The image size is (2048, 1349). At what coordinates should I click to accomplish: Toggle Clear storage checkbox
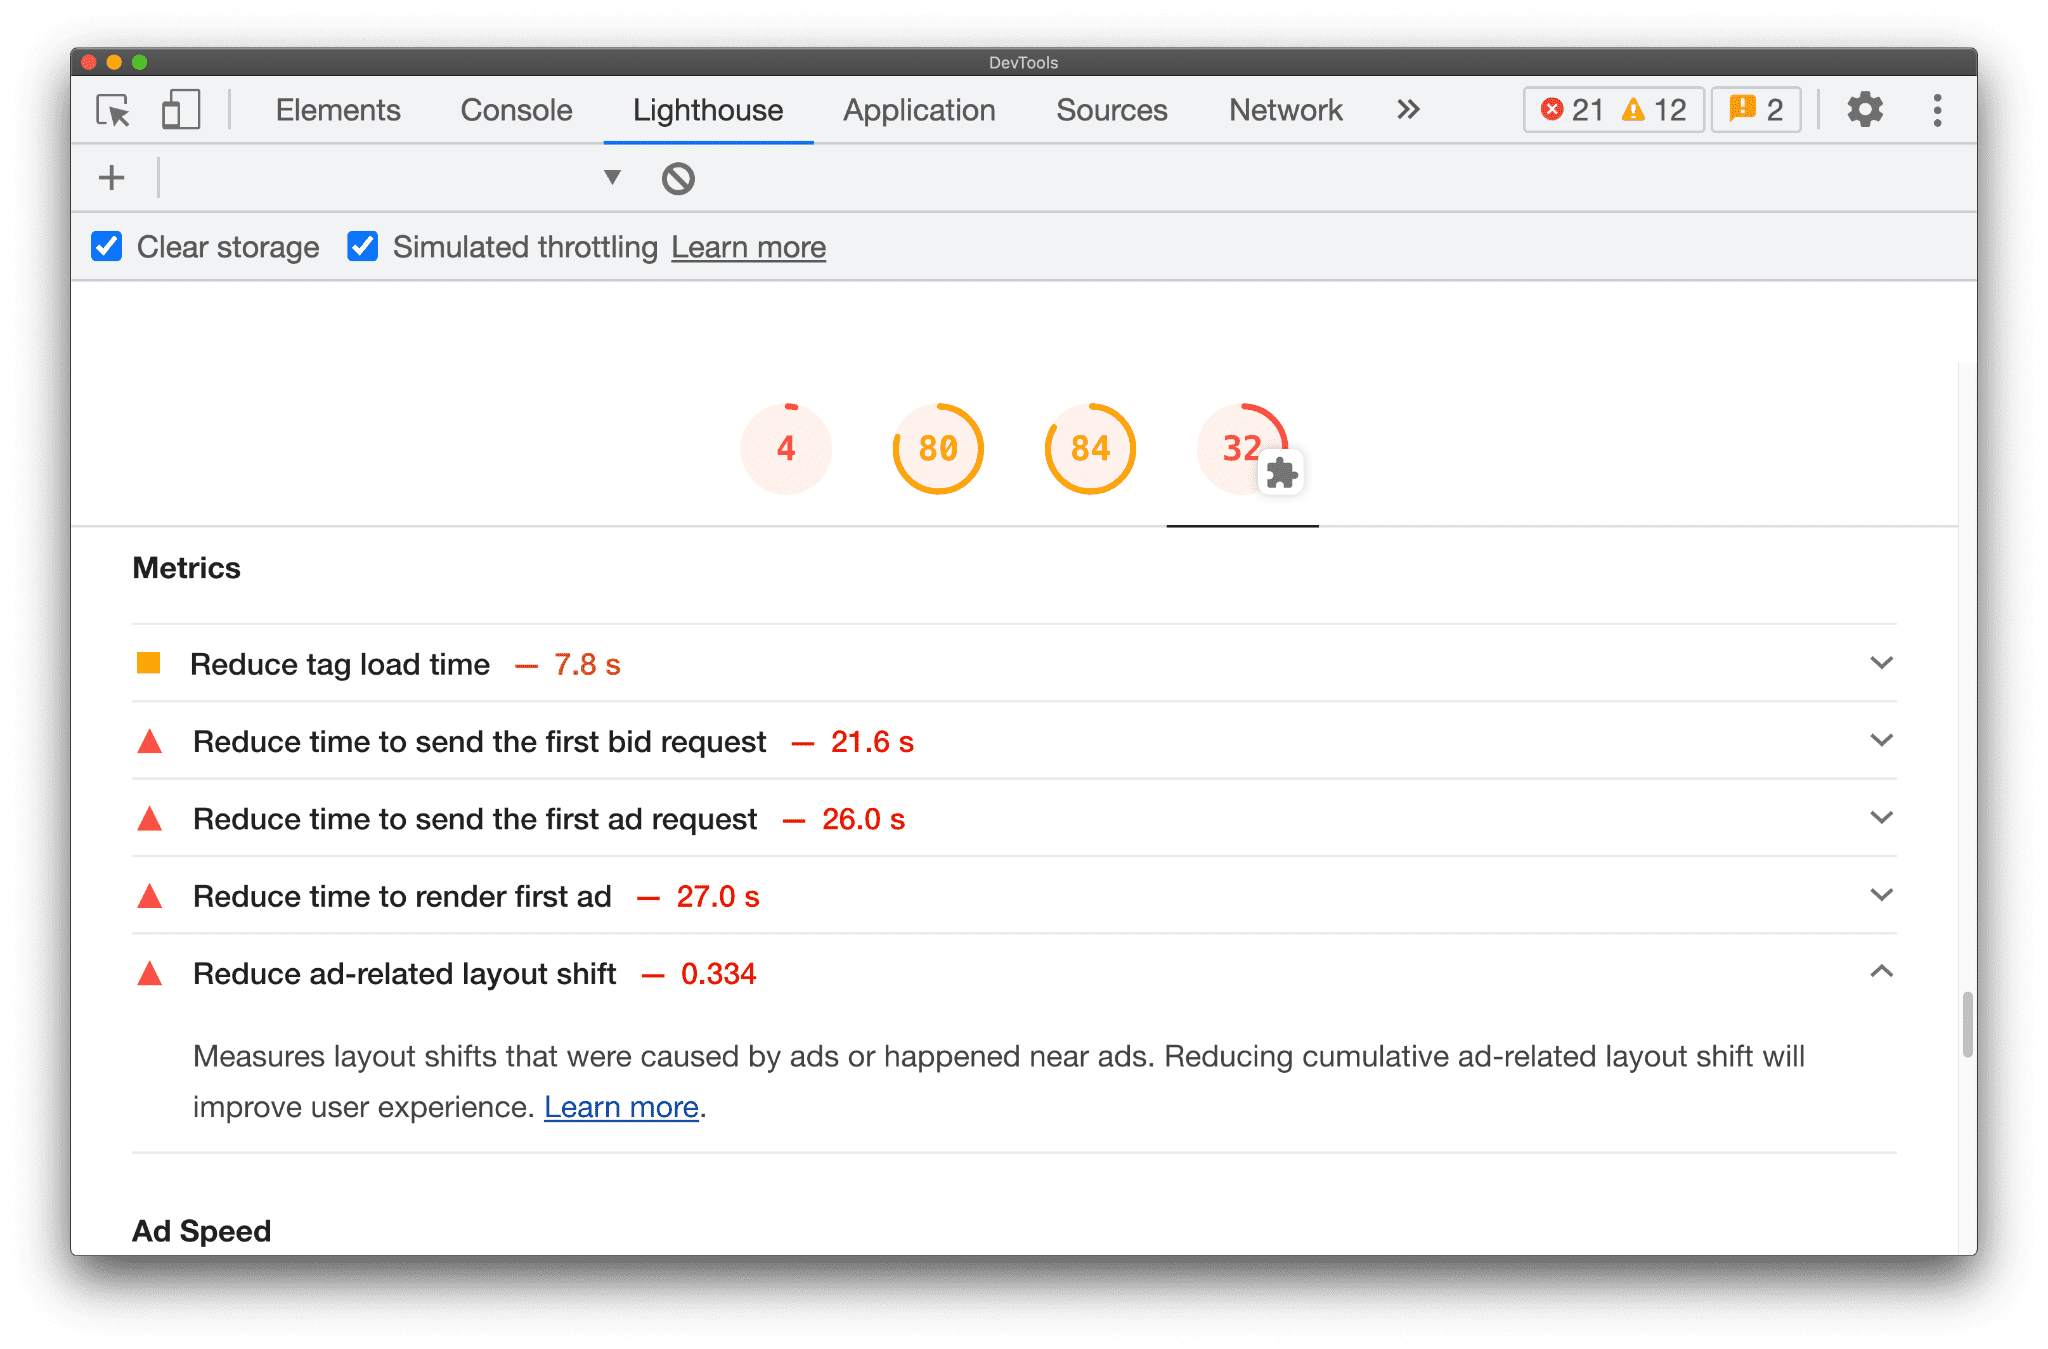pos(108,247)
